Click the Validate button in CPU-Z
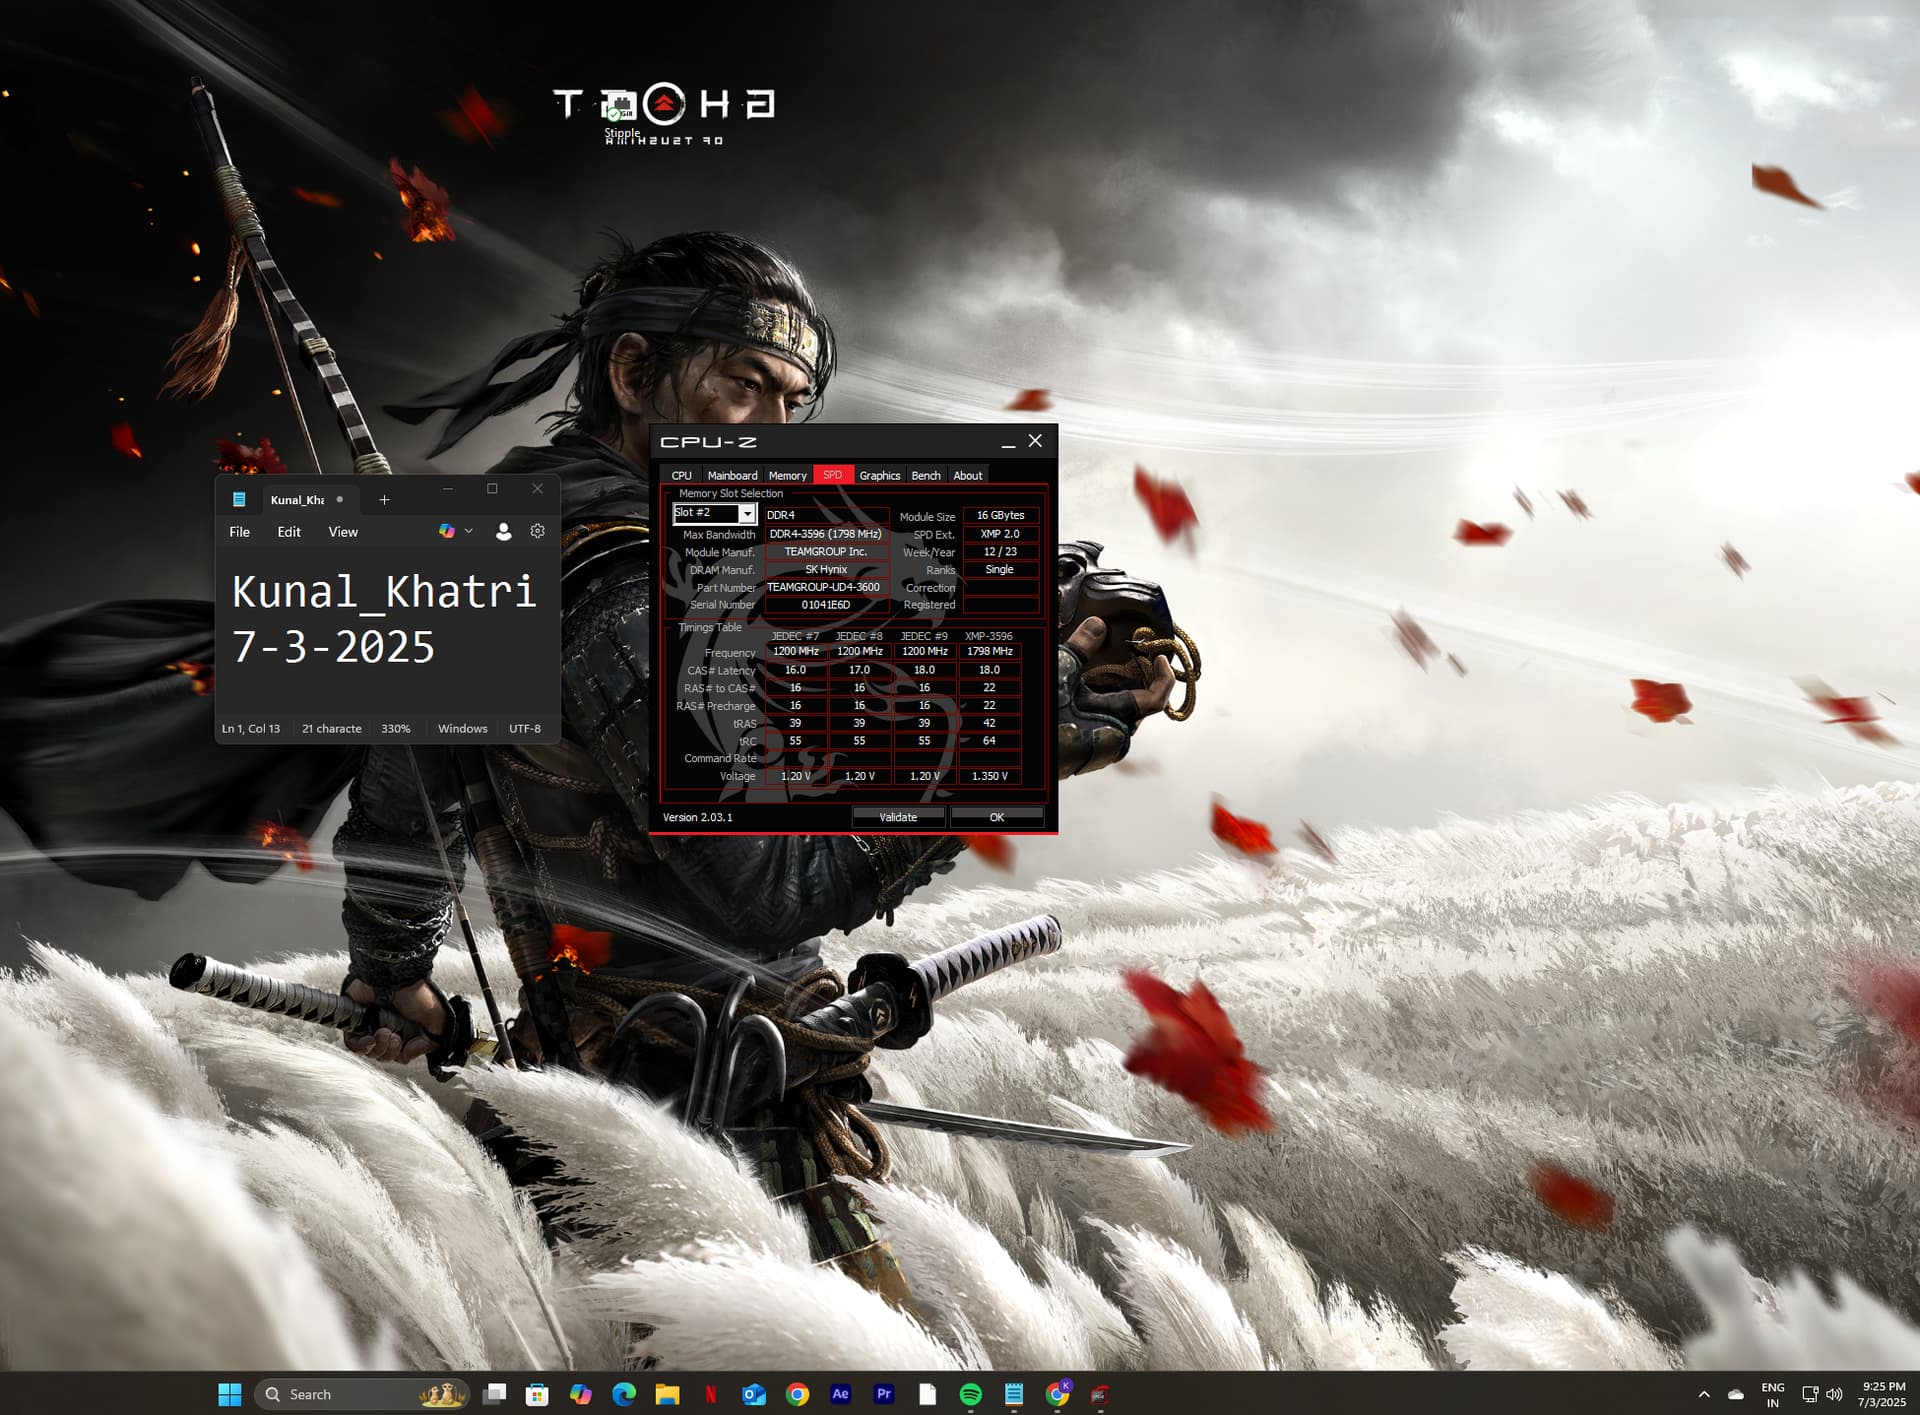Screen dimensions: 1920x1415 pos(897,817)
